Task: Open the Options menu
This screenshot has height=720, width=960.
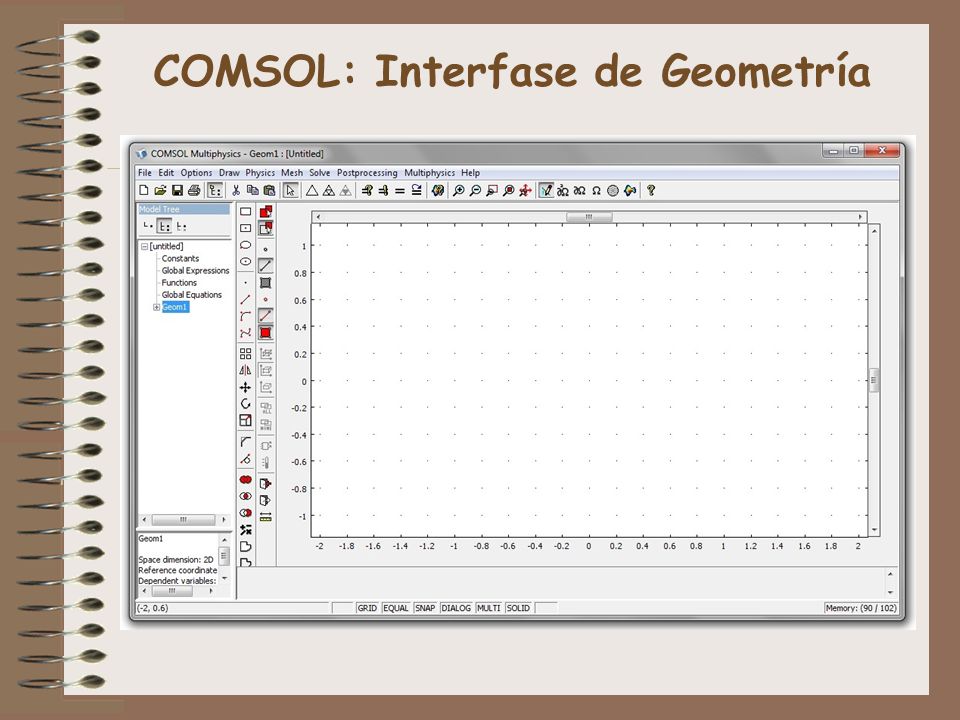Action: (196, 173)
